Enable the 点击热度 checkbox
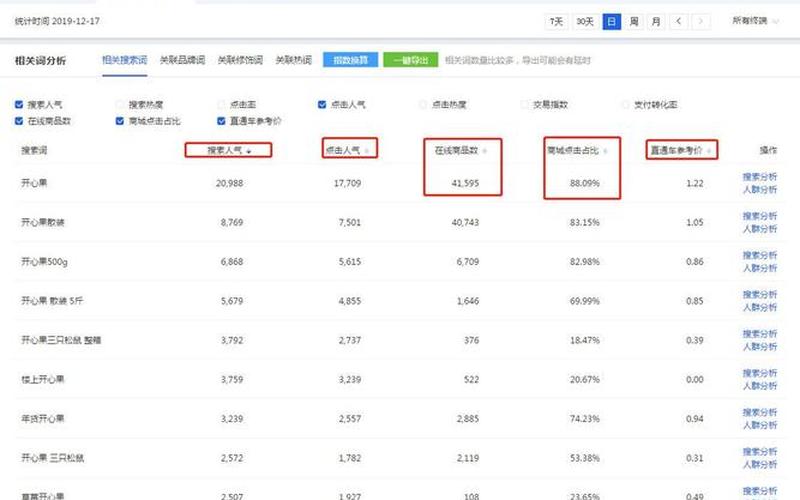 [x=423, y=105]
